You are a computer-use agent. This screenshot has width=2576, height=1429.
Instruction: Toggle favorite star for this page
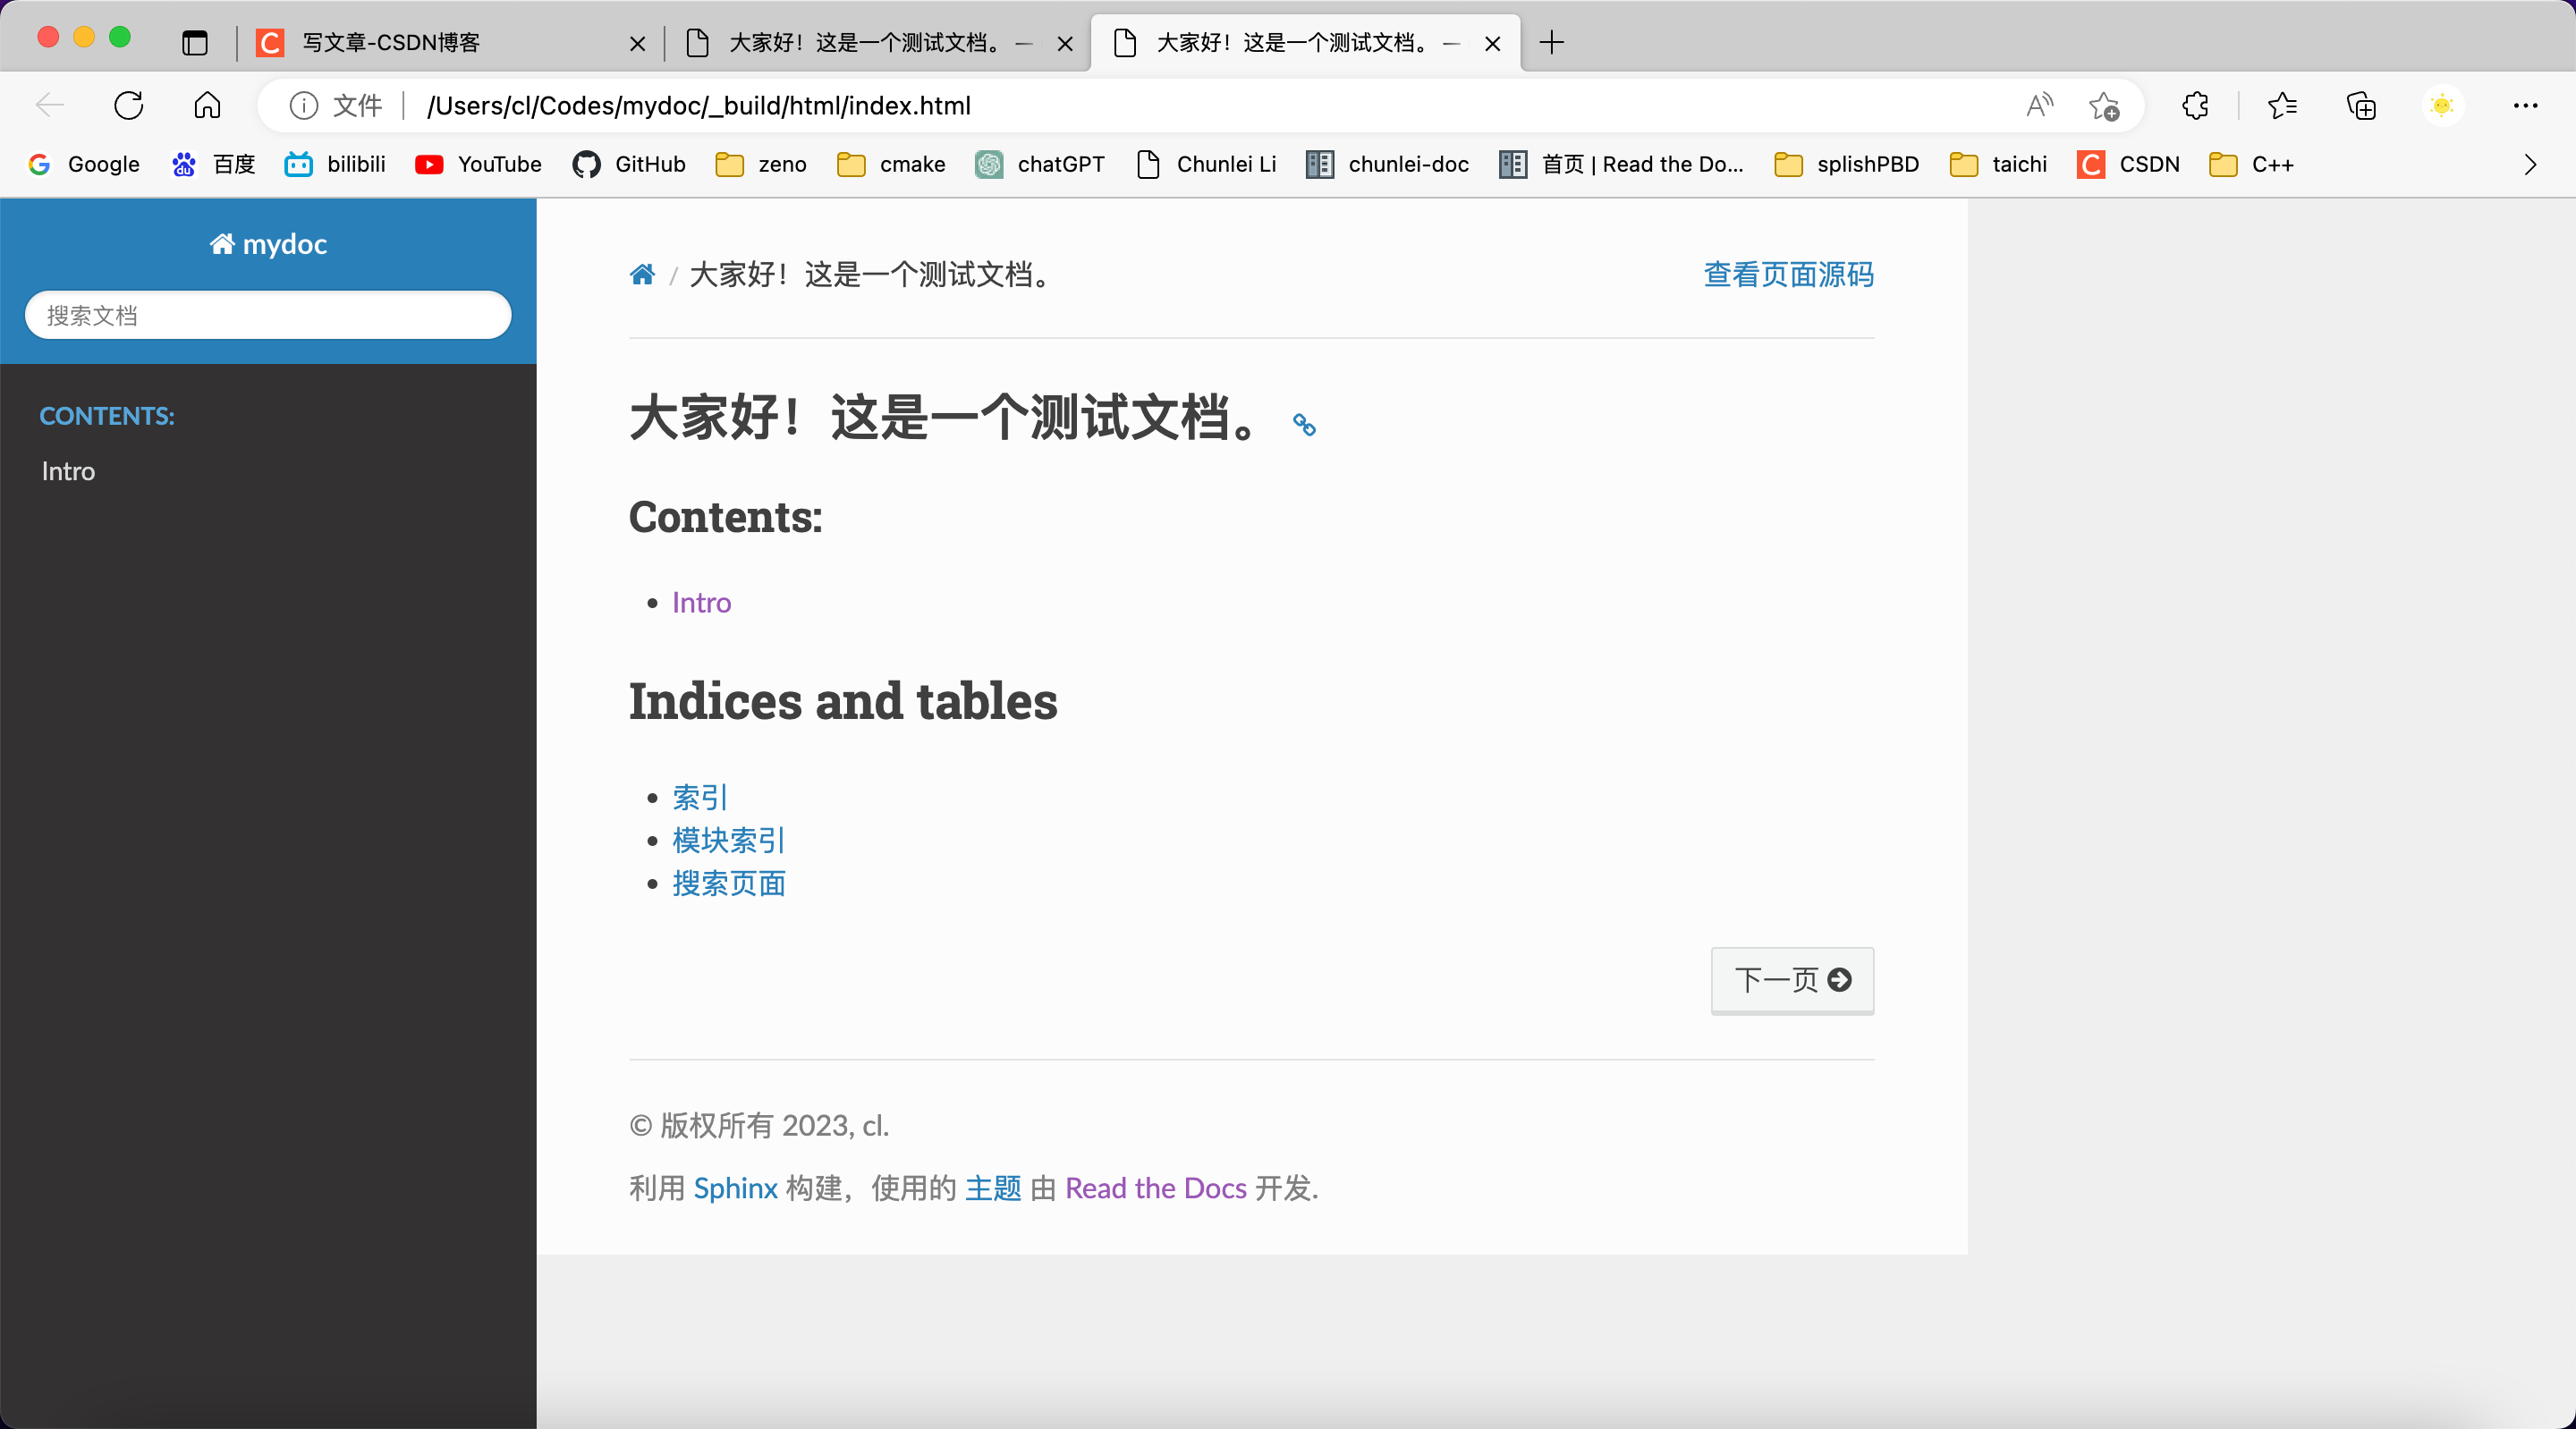(x=2106, y=106)
